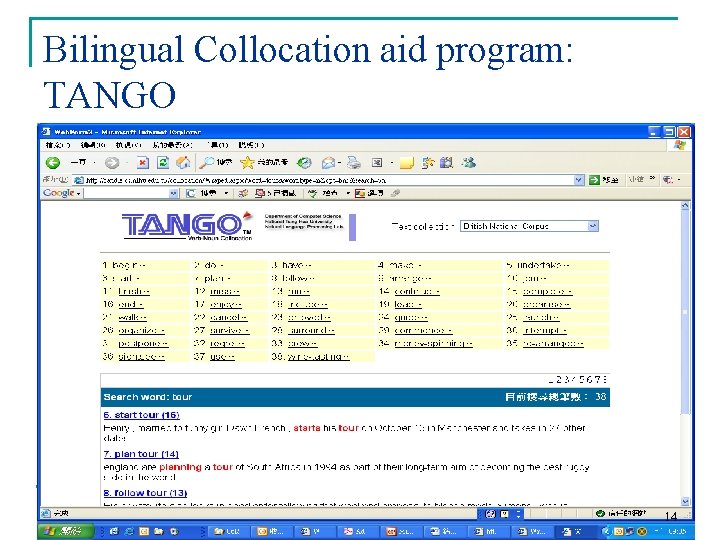This screenshot has width=720, height=540.
Task: Open the first menu in menu bar
Action: pyautogui.click(x=58, y=145)
